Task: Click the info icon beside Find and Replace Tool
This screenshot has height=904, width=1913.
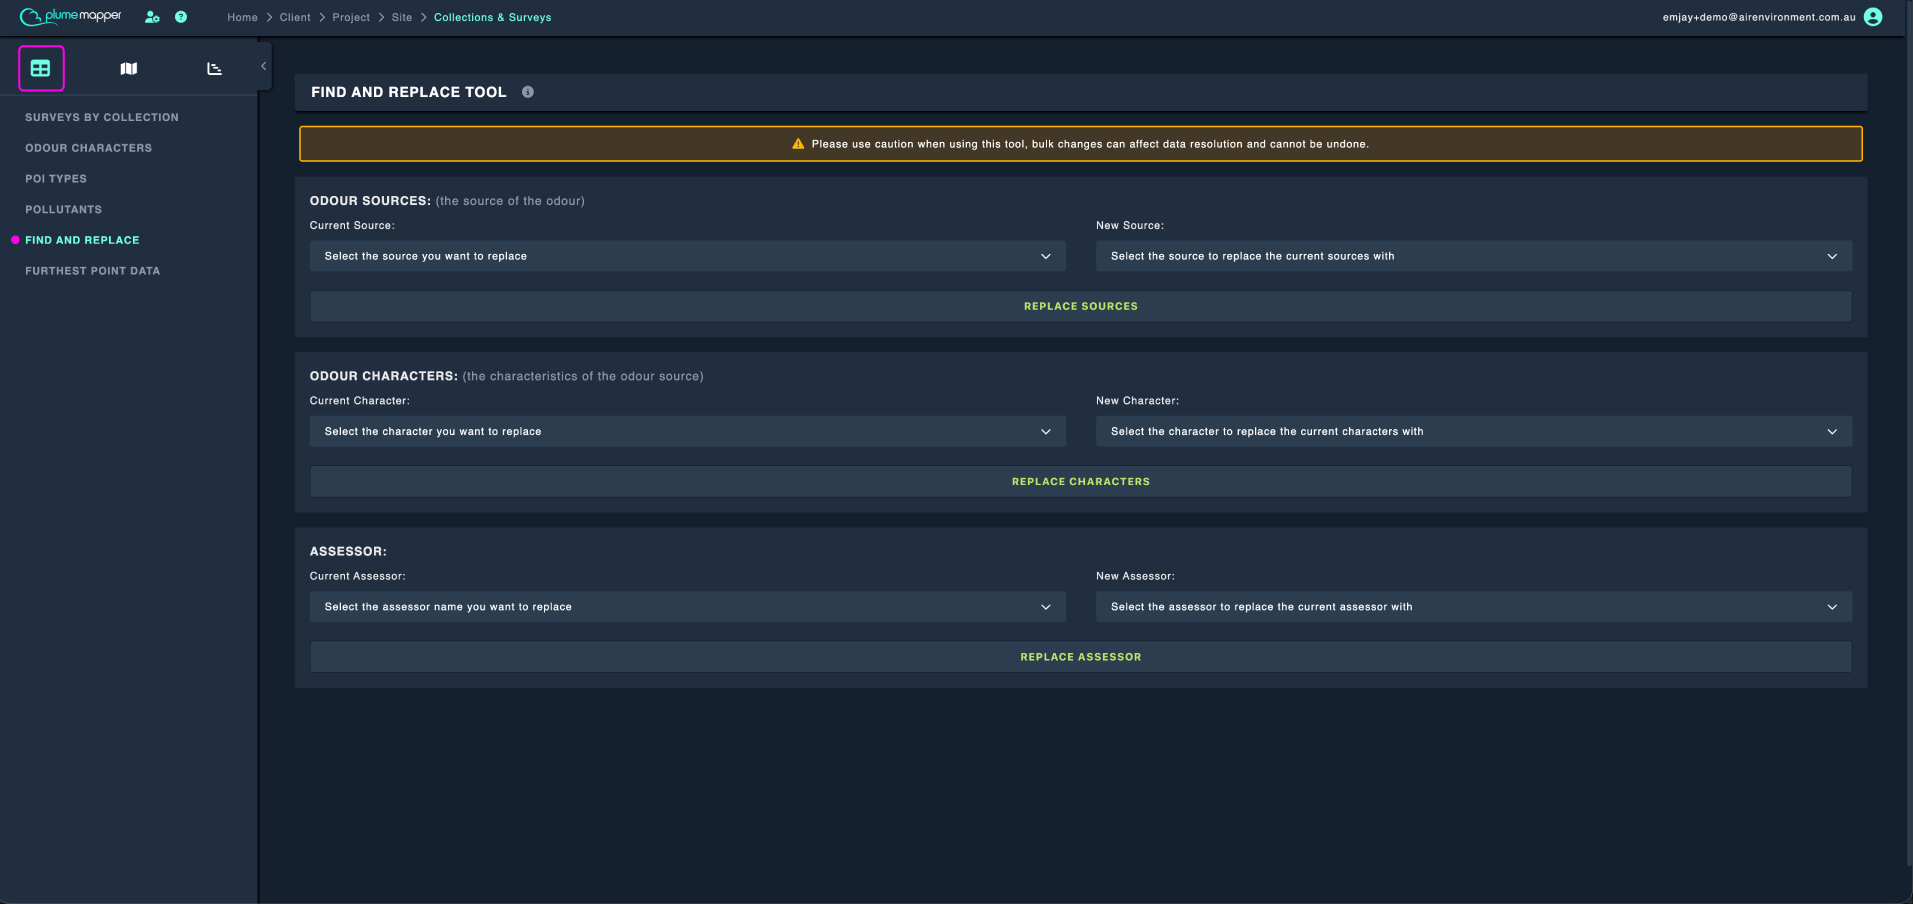Action: pos(528,92)
